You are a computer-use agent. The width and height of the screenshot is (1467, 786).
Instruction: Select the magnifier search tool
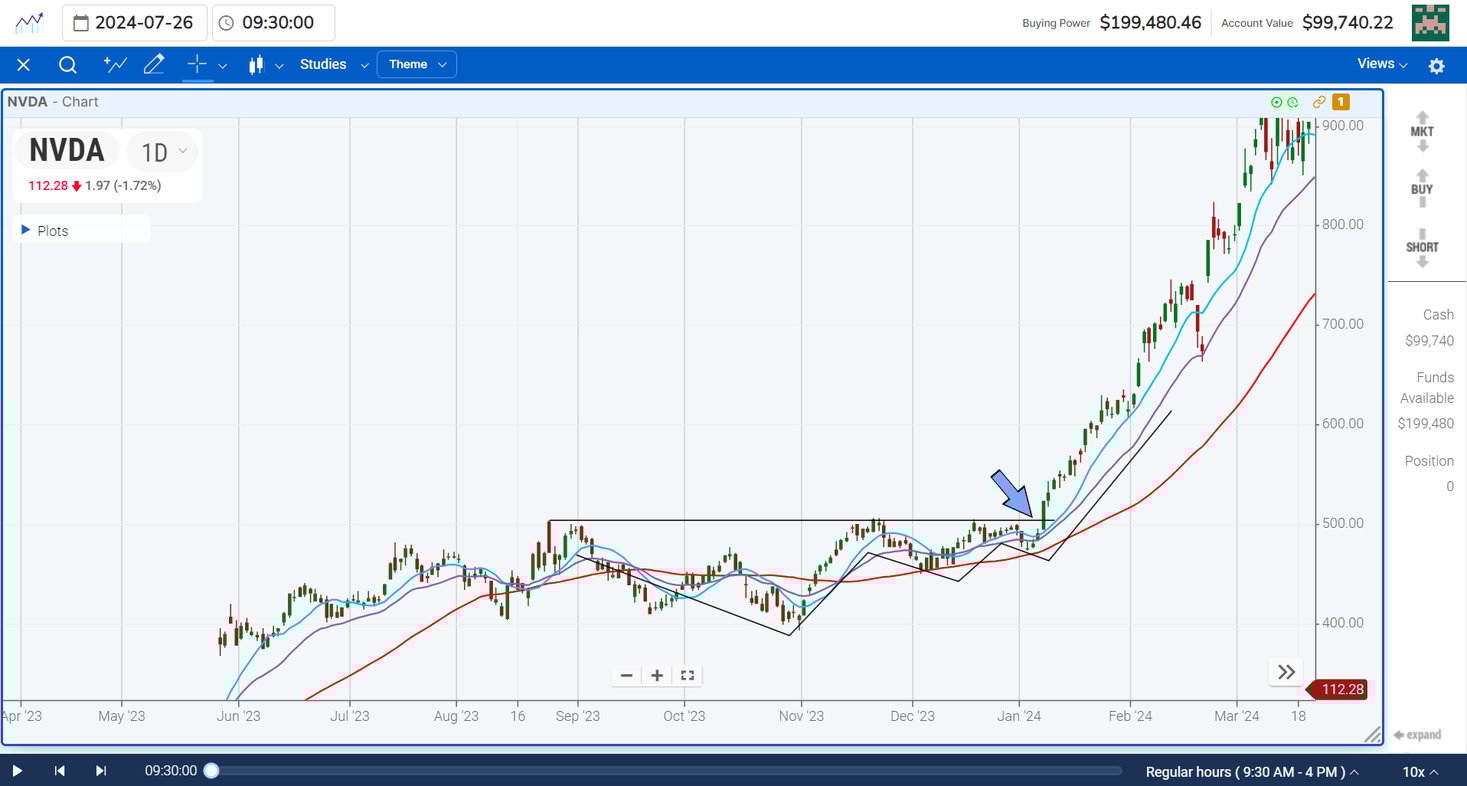pyautogui.click(x=67, y=64)
